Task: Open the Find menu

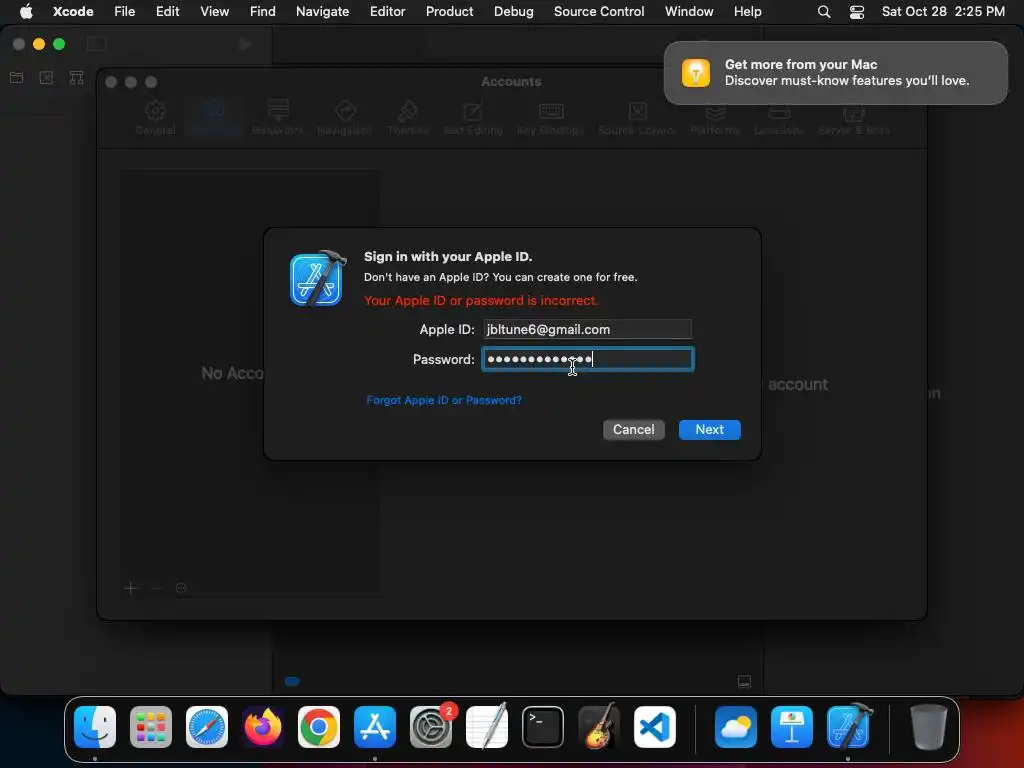Action: pos(263,12)
